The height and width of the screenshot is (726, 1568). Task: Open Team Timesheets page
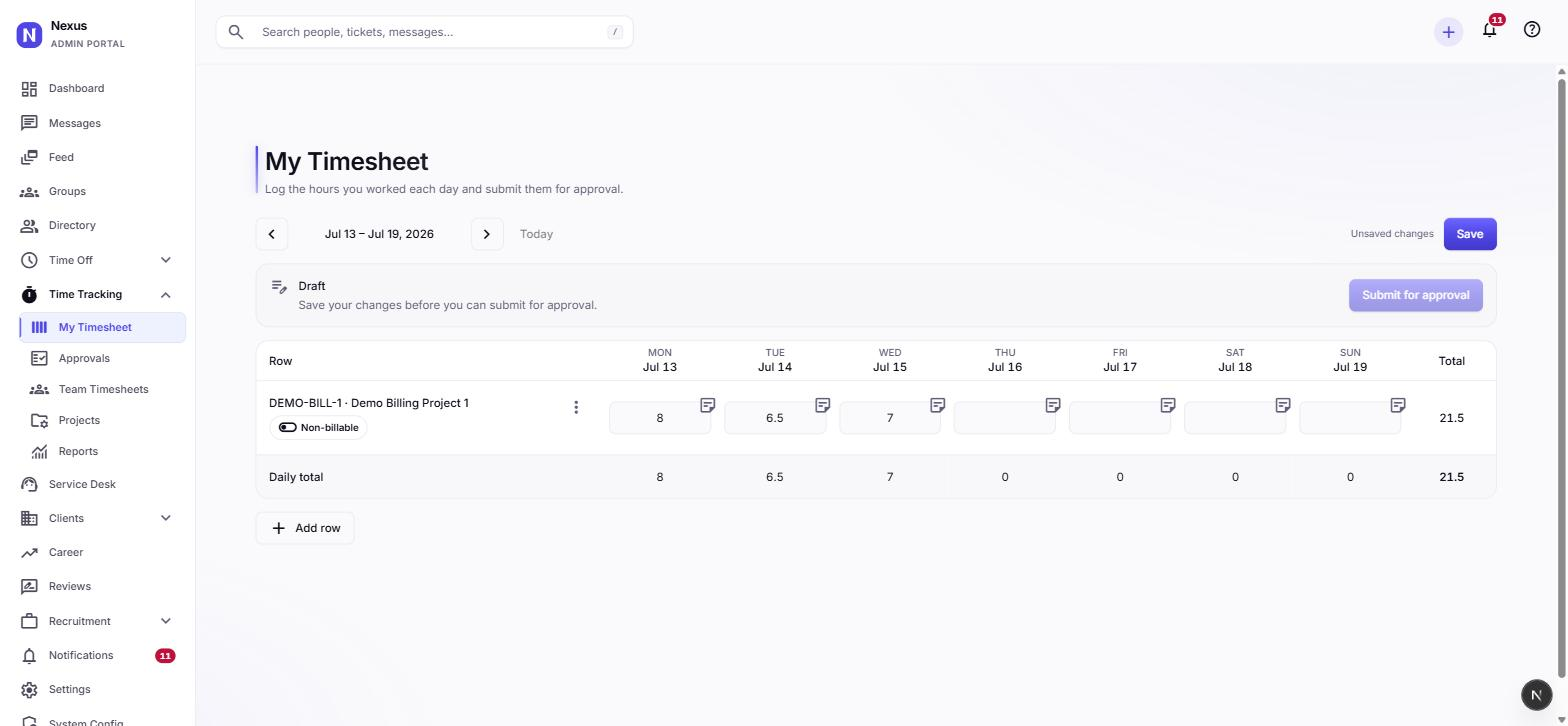[102, 389]
